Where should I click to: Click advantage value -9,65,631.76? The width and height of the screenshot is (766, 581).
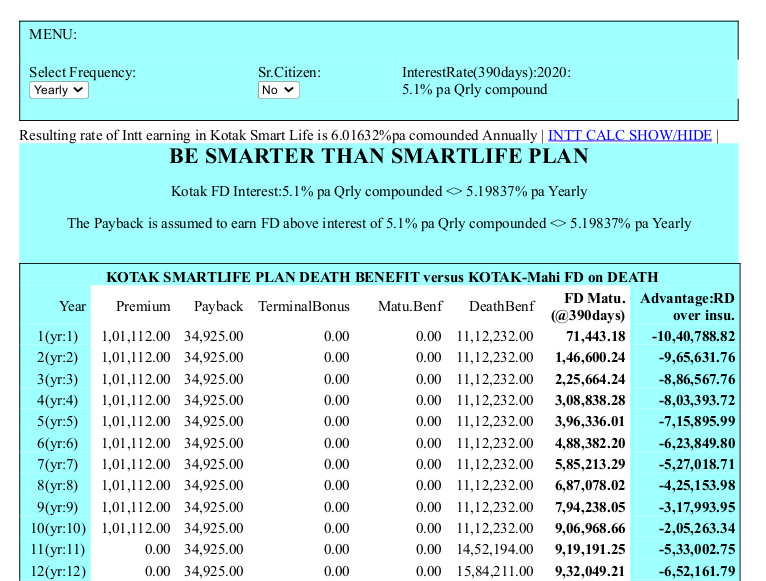point(697,358)
